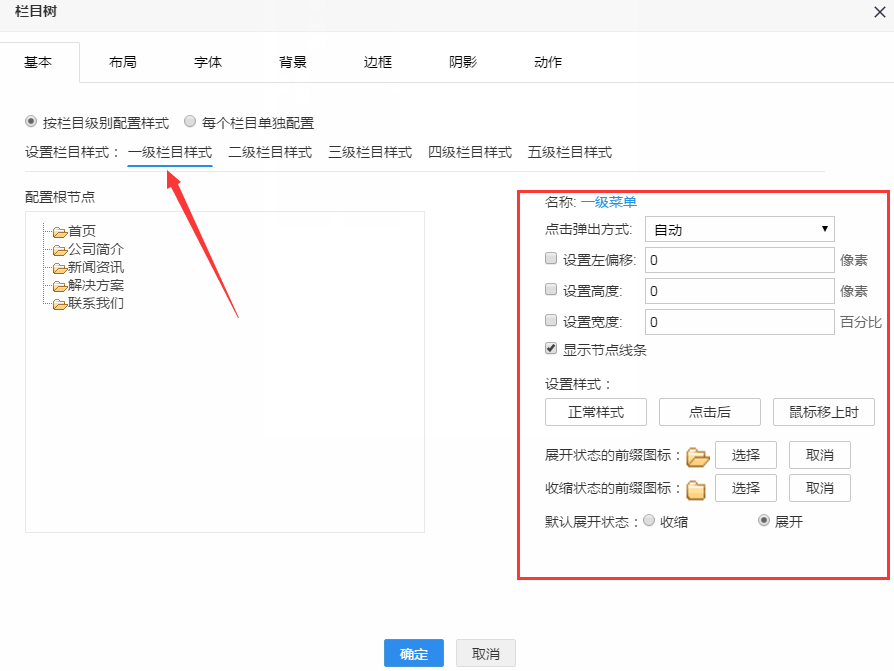Switch to the 布局 tab

pos(123,62)
